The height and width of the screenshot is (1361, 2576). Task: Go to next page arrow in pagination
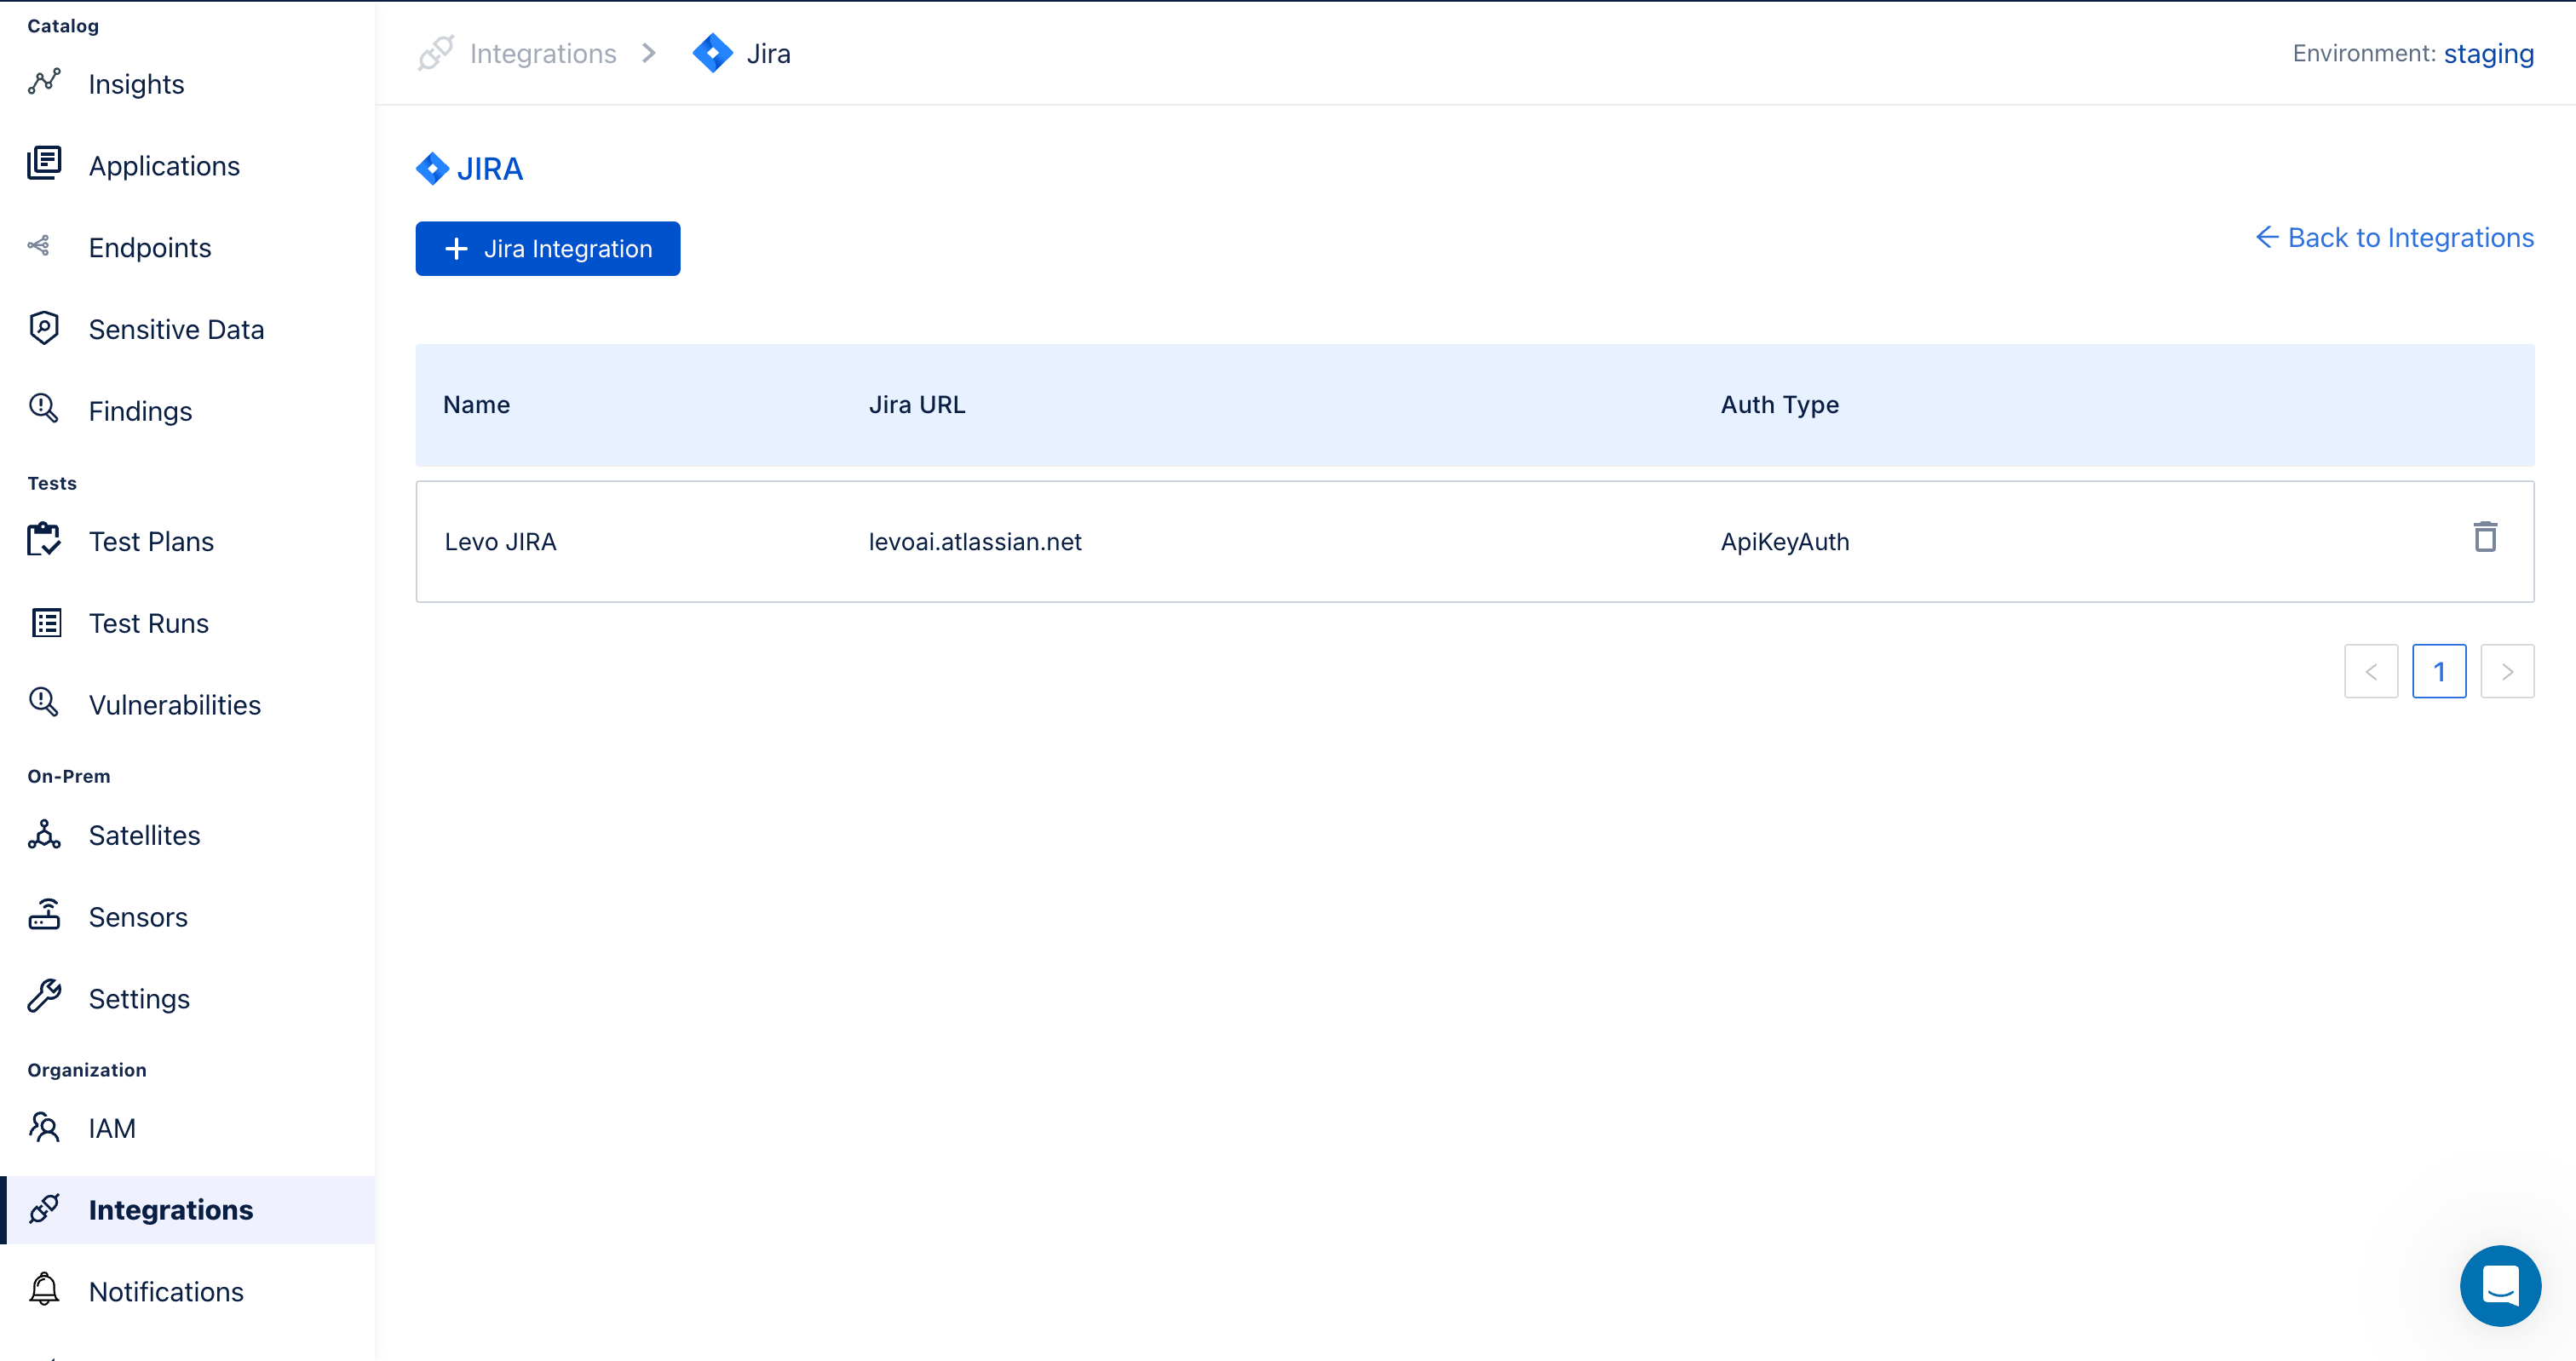(2506, 672)
